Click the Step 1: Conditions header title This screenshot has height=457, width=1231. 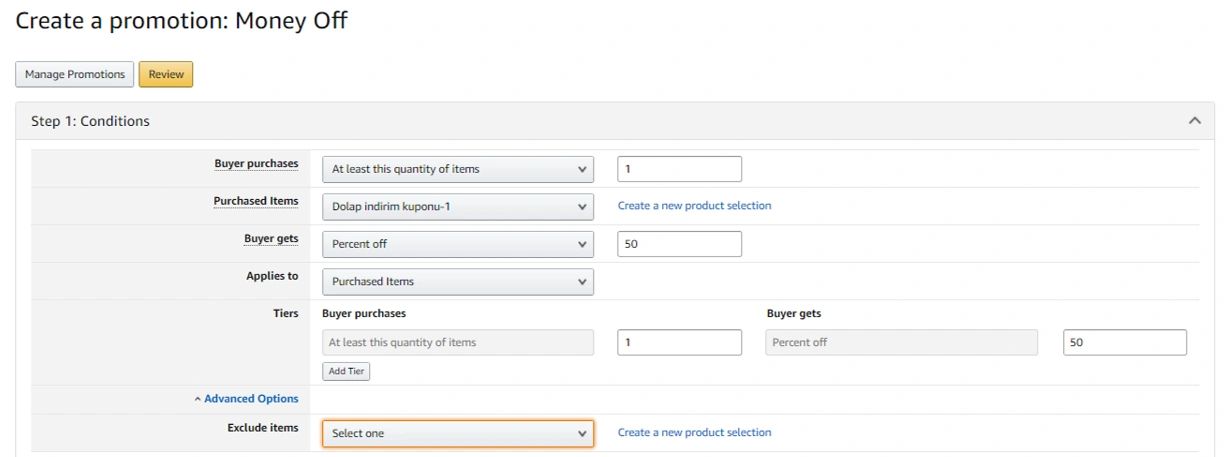(x=90, y=121)
